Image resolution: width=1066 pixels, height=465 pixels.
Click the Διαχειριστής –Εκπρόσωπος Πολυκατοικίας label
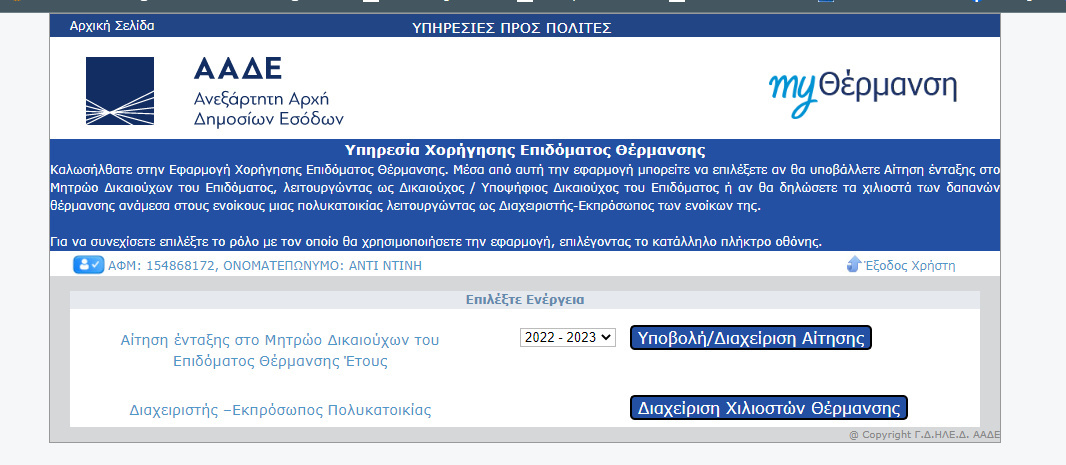point(280,410)
